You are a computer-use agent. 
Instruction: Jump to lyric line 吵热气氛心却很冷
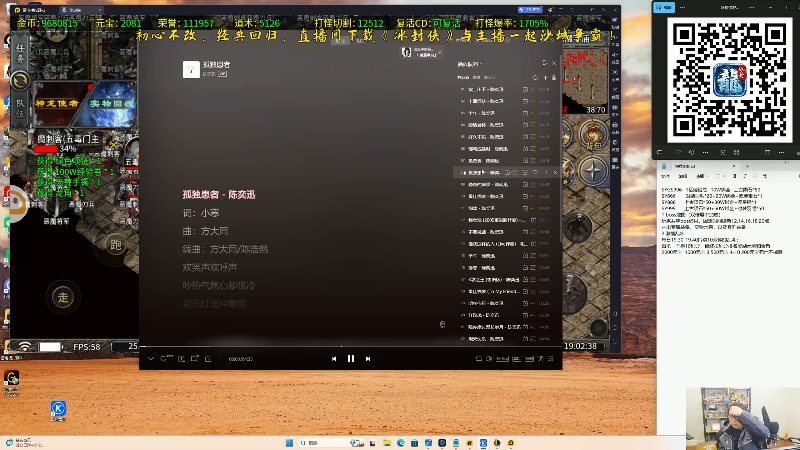click(x=219, y=286)
